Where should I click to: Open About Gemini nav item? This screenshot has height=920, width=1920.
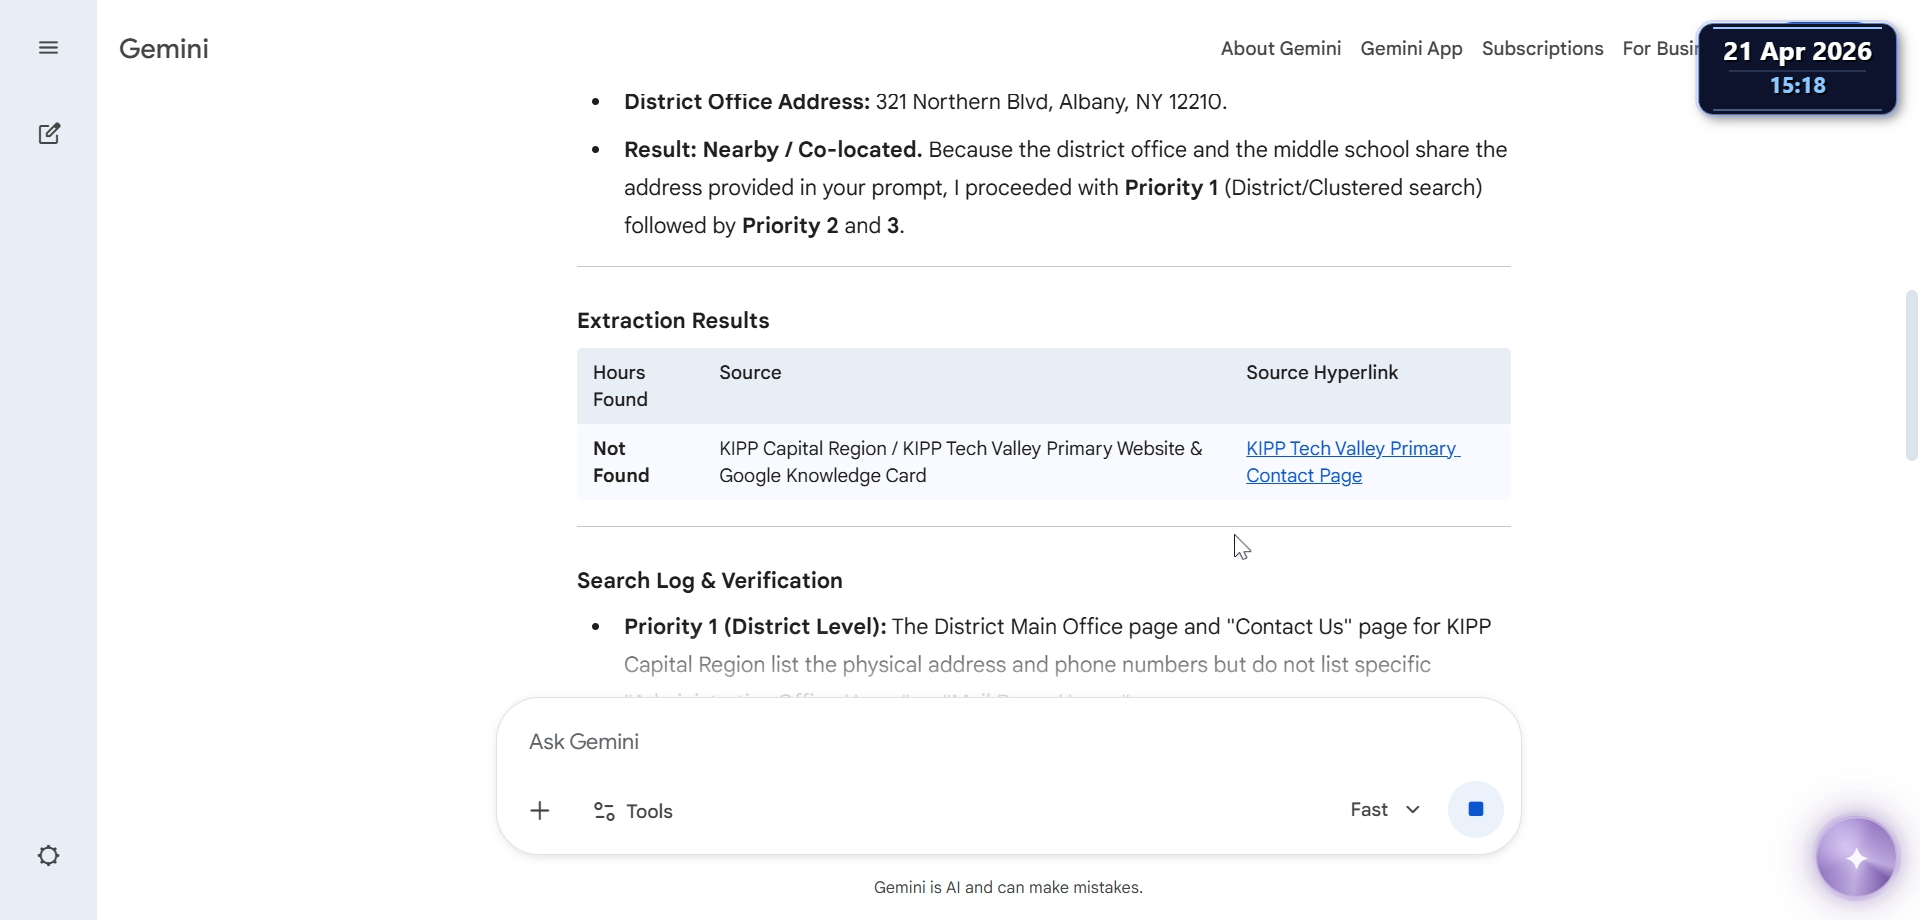(x=1280, y=48)
